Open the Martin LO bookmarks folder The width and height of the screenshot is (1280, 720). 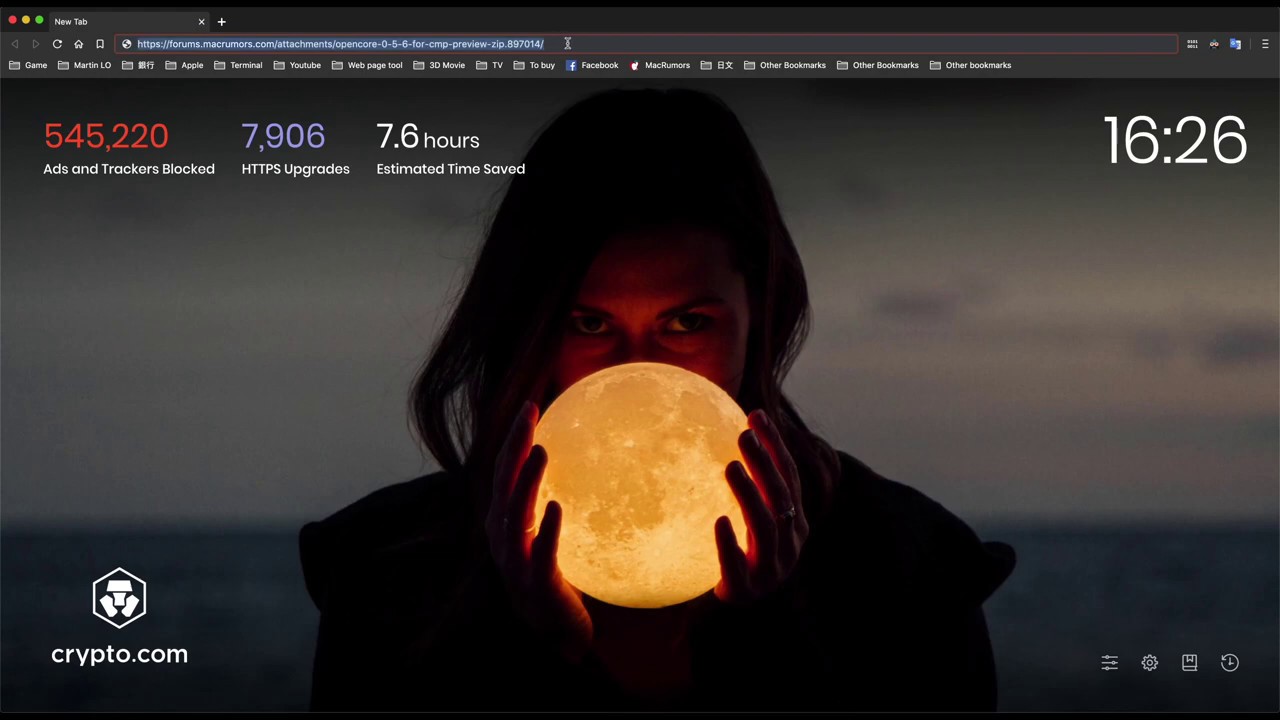[84, 65]
